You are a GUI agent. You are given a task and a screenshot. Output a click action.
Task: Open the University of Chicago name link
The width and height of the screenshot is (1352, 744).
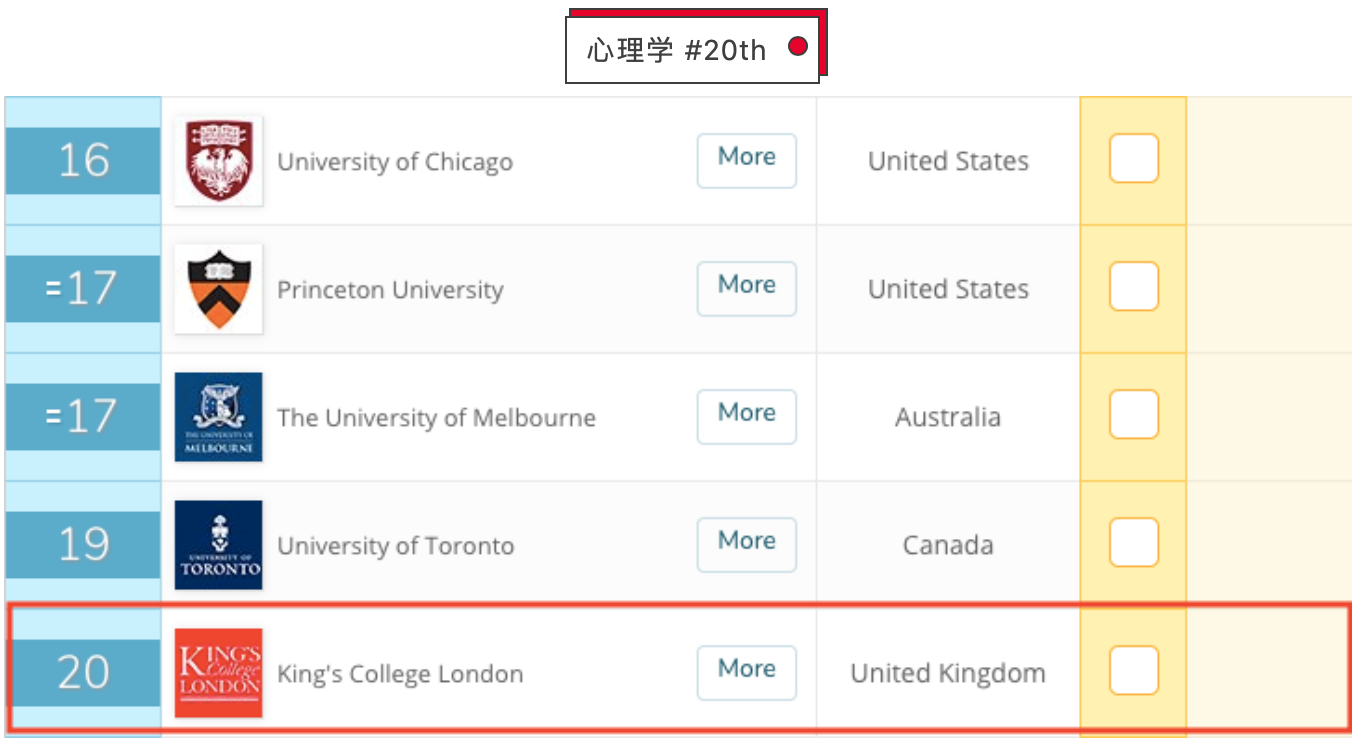point(395,162)
